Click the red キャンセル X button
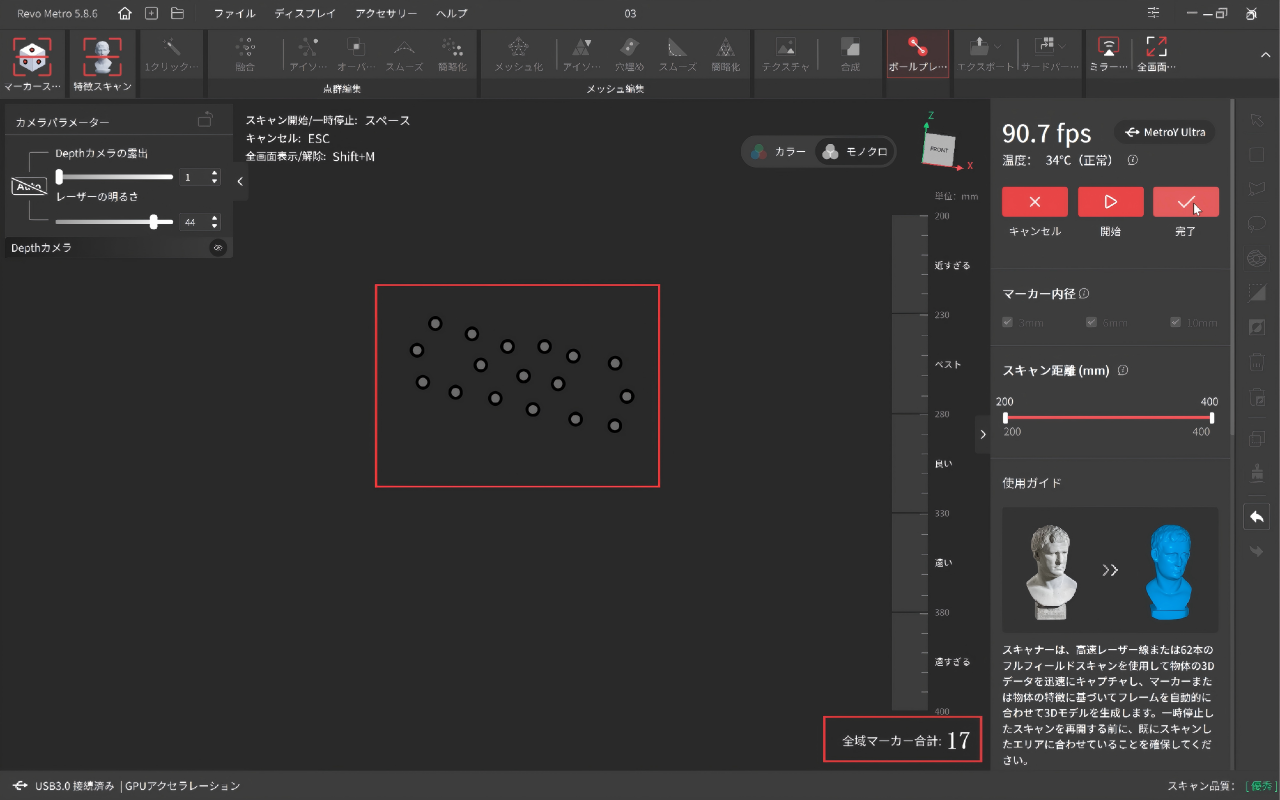Viewport: 1280px width, 800px height. click(x=1035, y=201)
